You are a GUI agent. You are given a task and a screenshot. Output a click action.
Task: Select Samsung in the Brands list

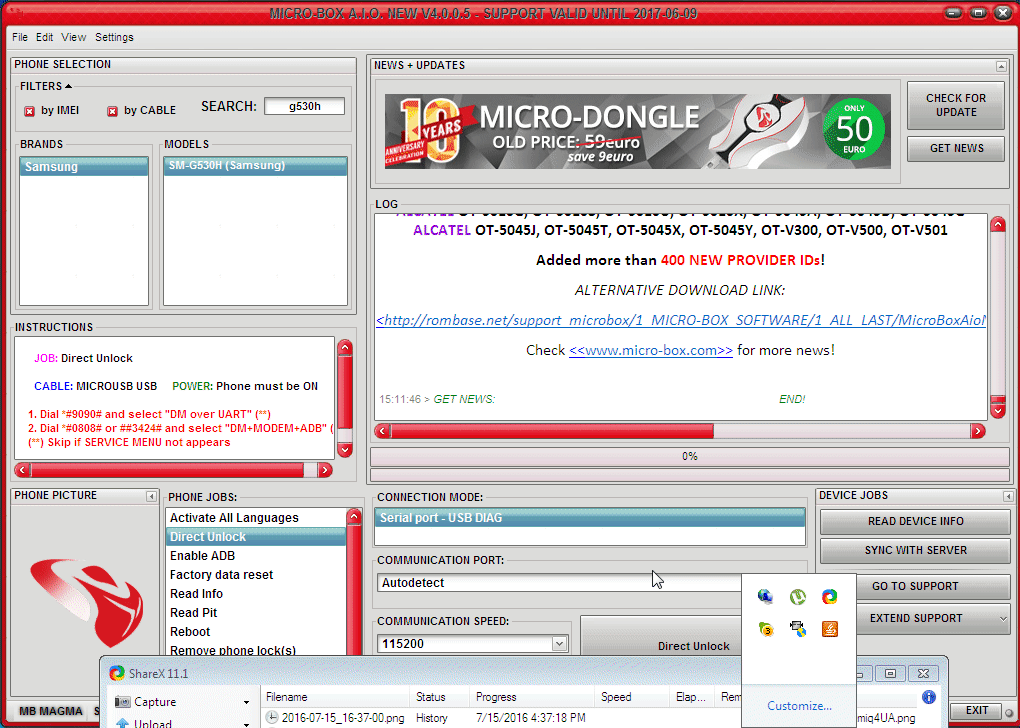pos(84,167)
